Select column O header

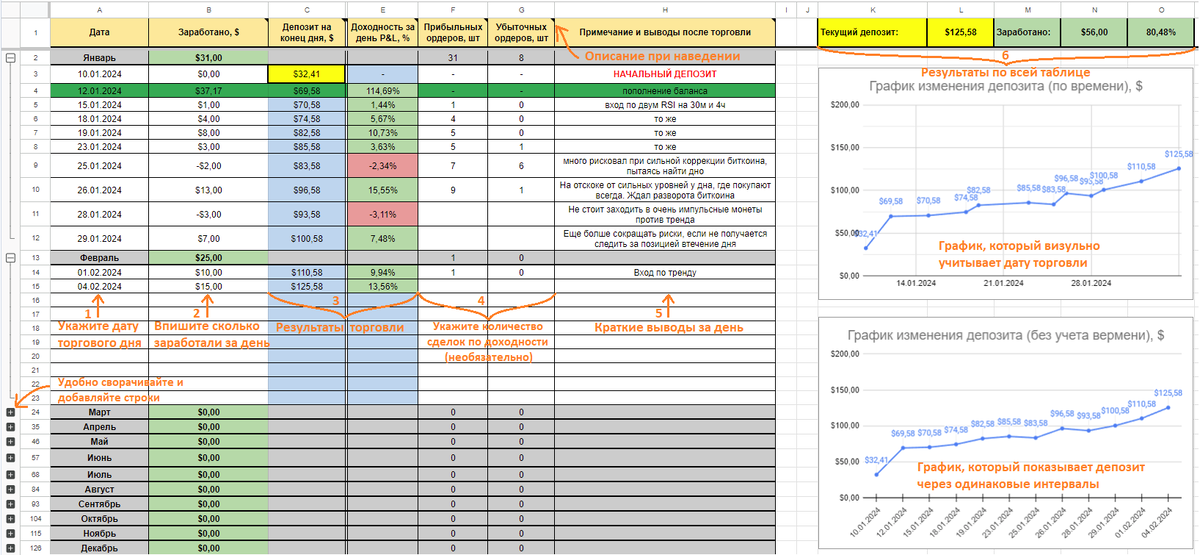[x=1162, y=8]
